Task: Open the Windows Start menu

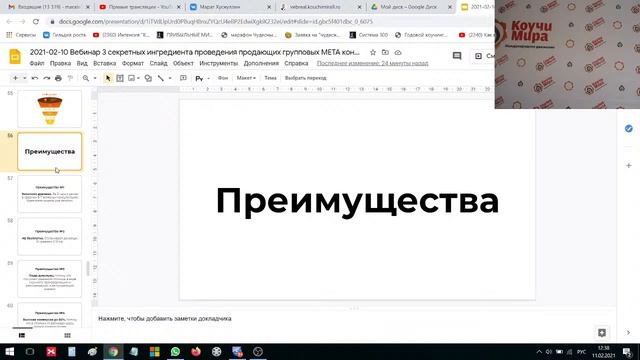Action: (9, 351)
